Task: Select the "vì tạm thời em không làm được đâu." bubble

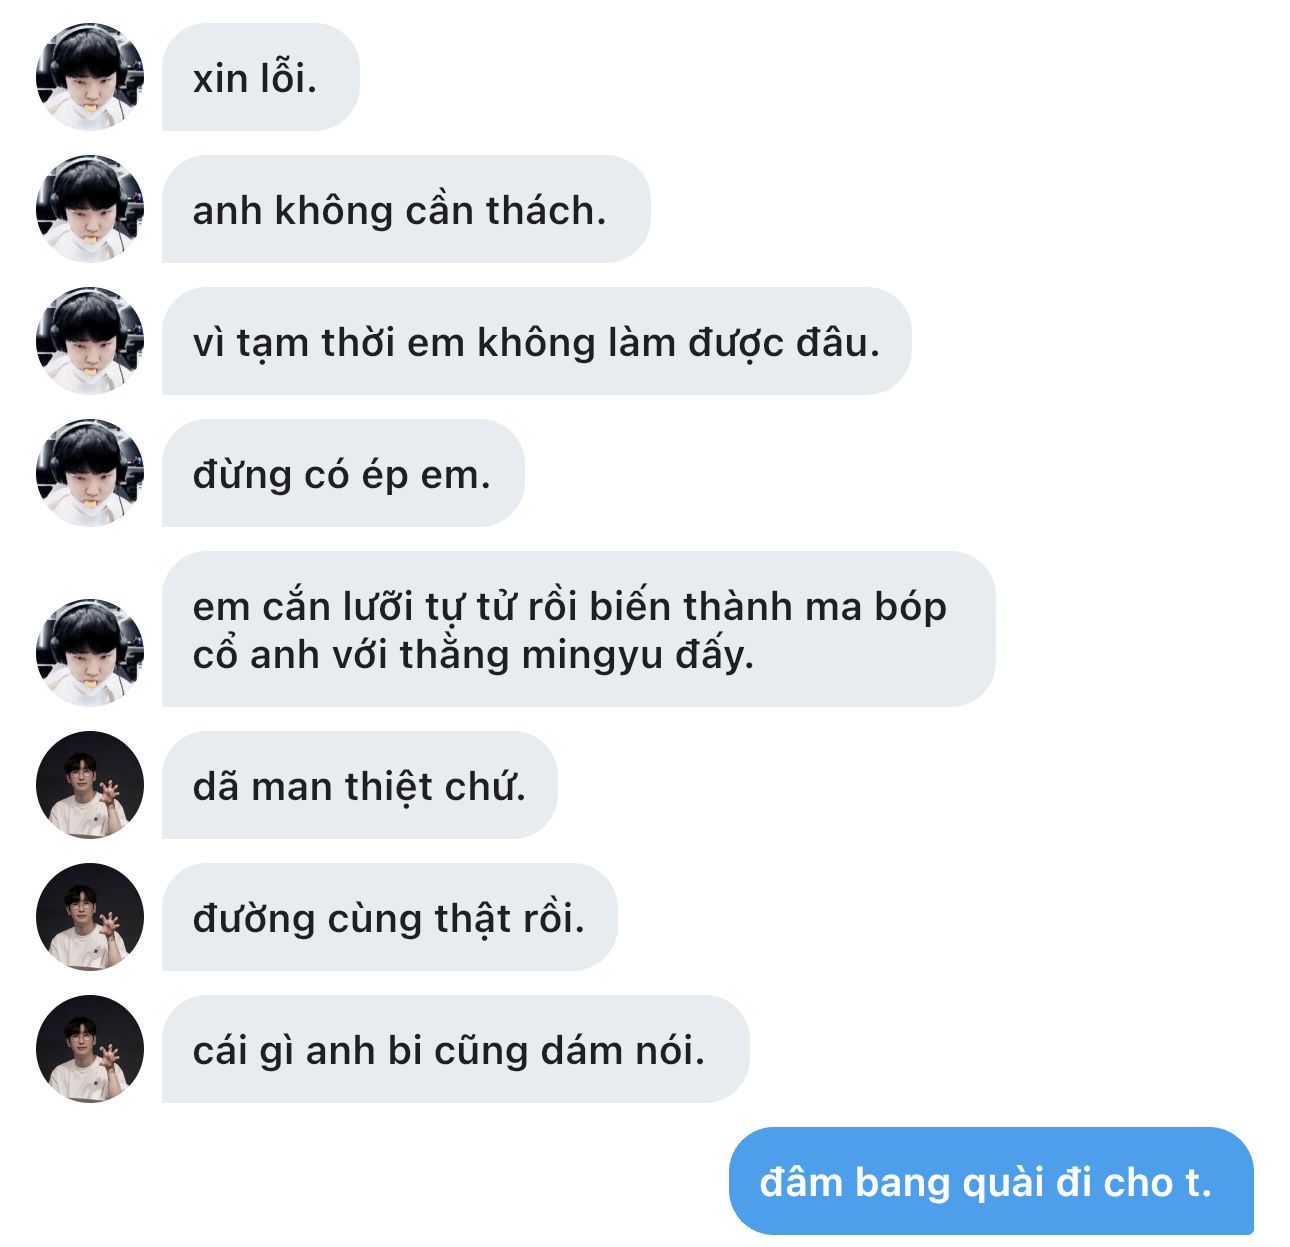Action: (537, 341)
